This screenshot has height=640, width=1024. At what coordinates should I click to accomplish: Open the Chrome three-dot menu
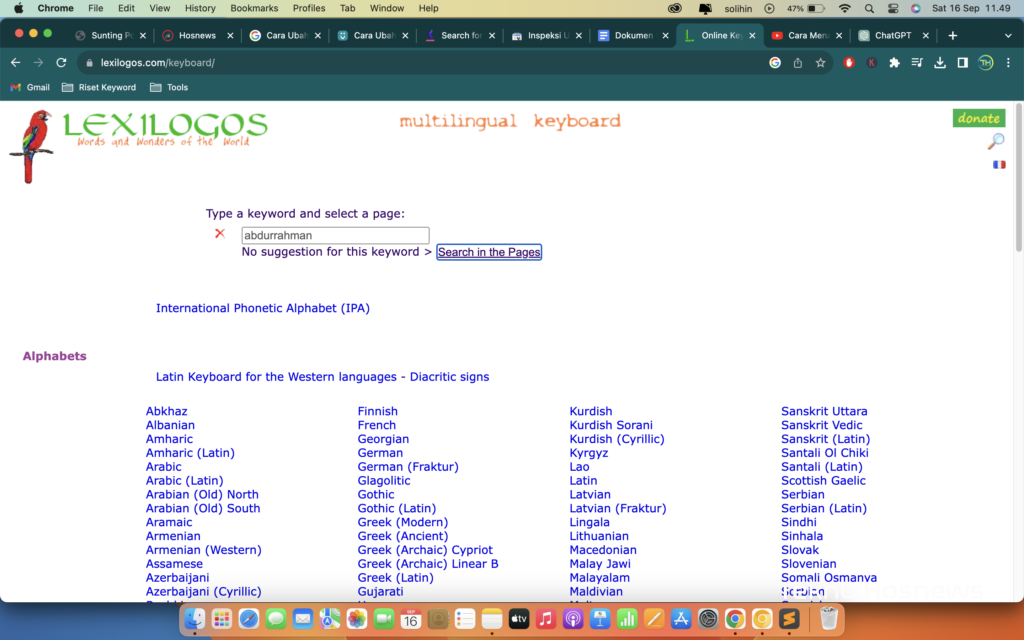tap(1008, 63)
